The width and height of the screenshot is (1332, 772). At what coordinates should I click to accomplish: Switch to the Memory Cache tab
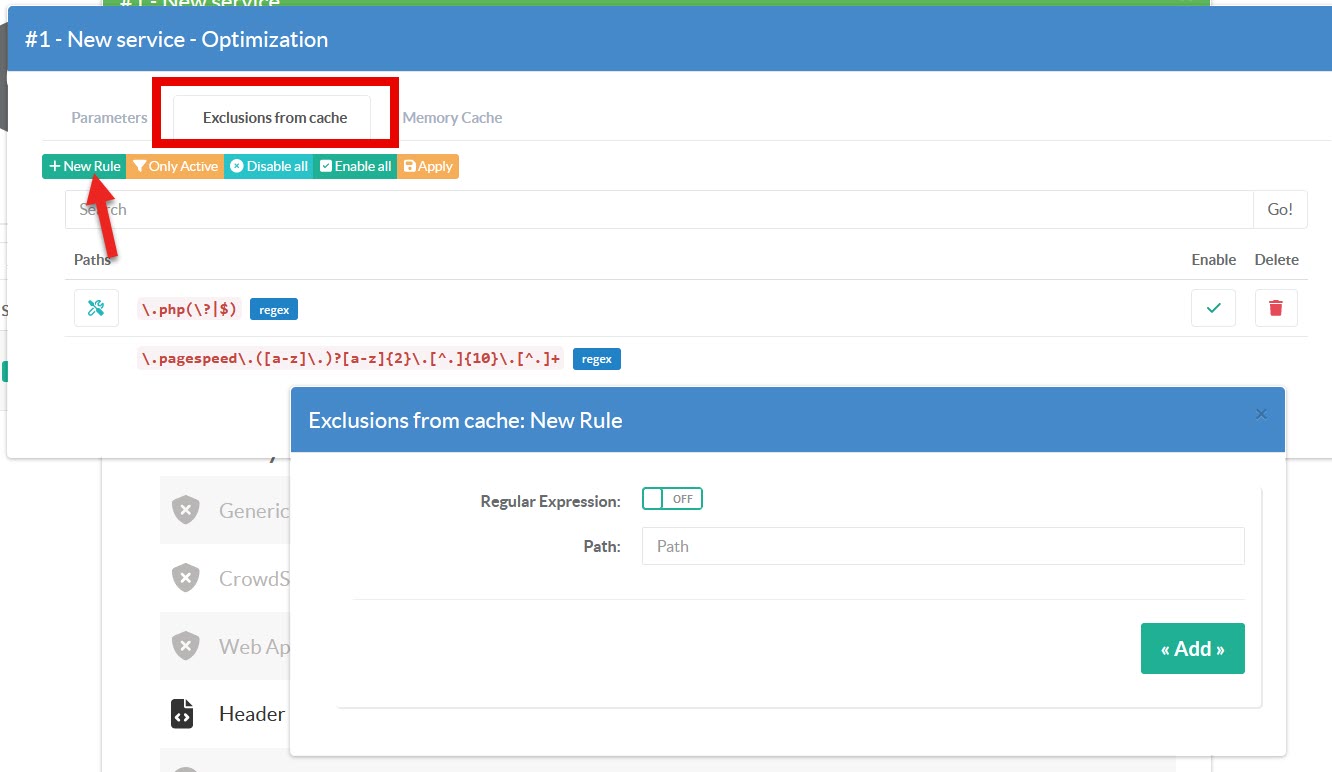pyautogui.click(x=452, y=118)
